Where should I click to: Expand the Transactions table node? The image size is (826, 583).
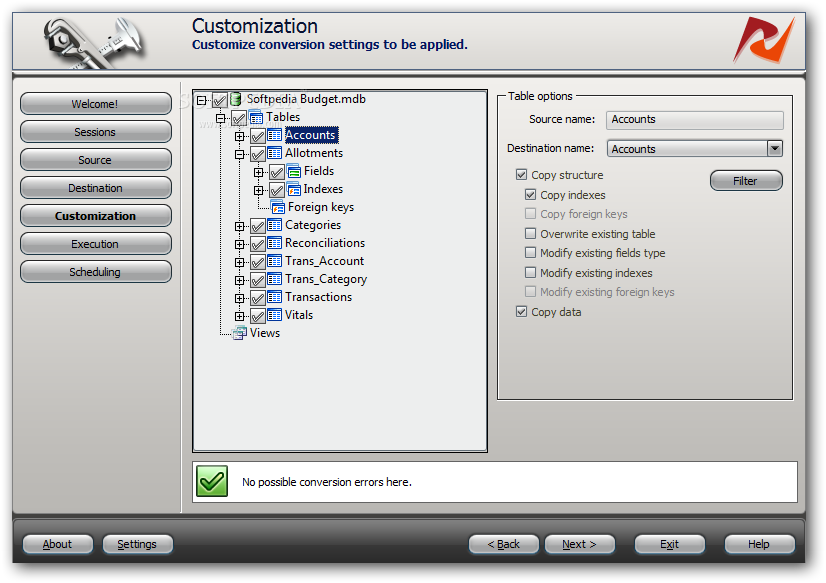point(240,298)
